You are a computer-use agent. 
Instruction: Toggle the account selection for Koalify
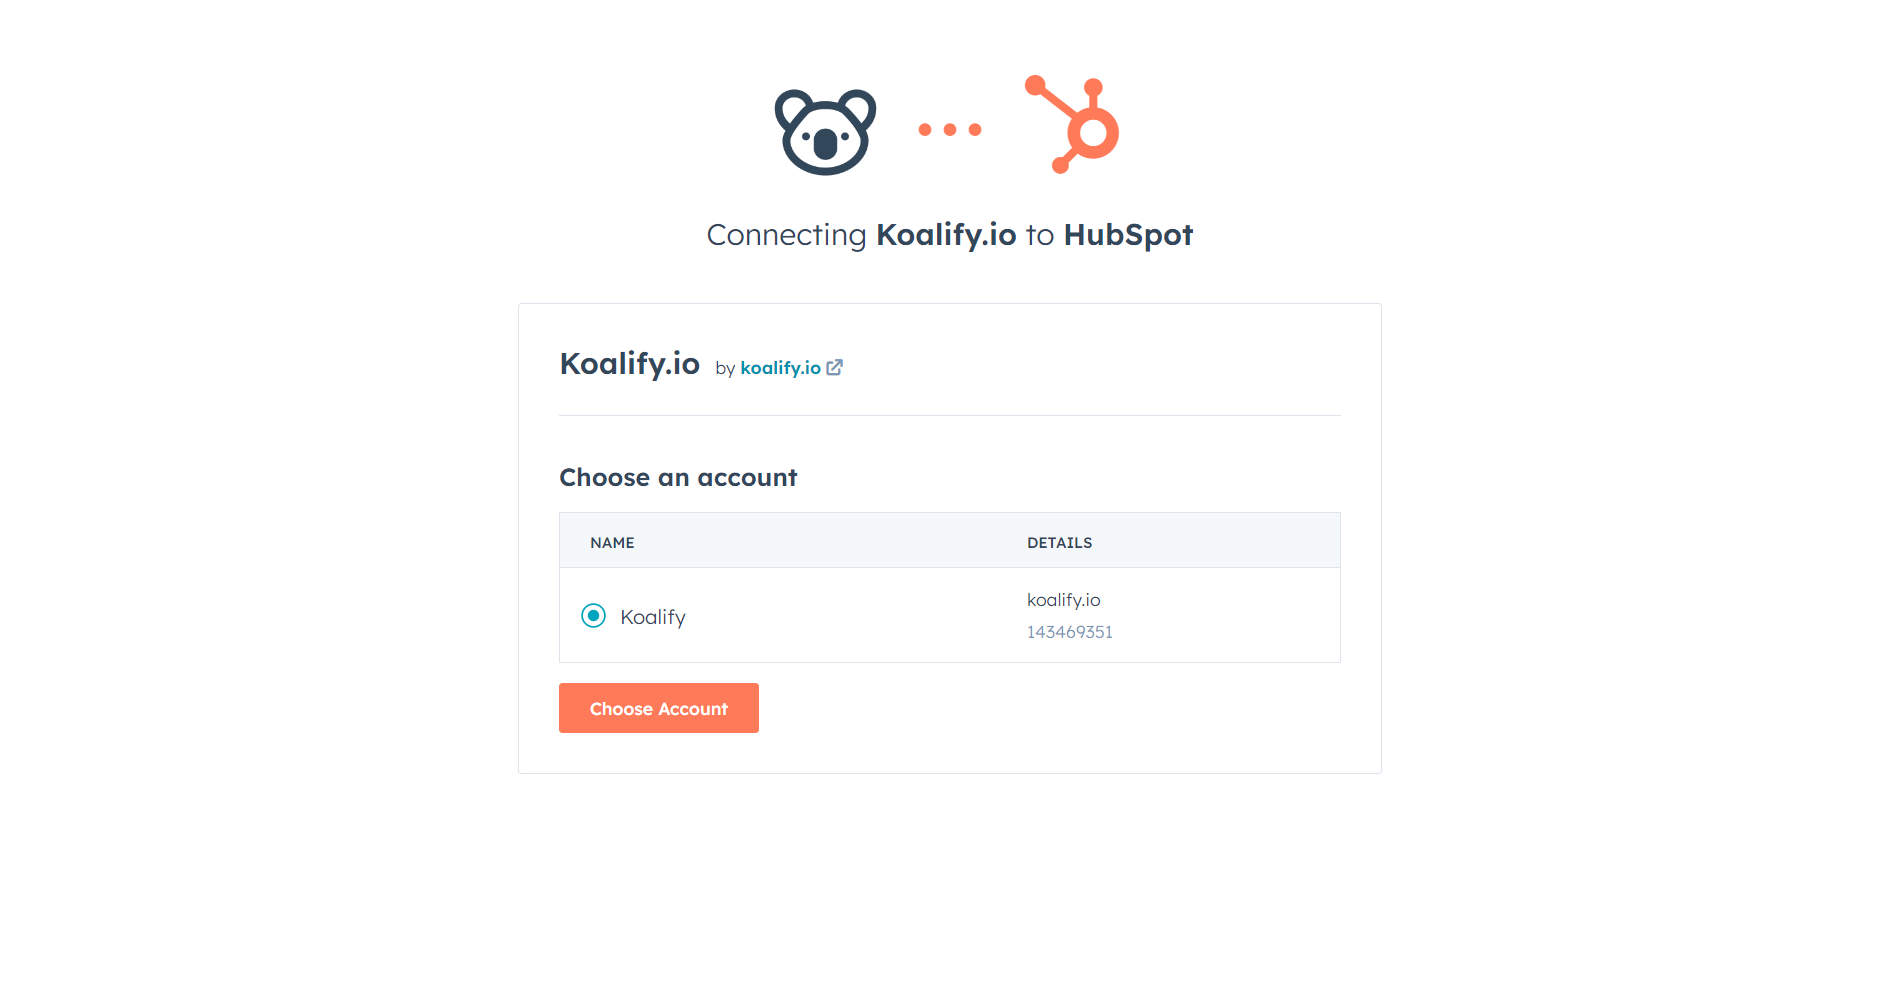pos(593,615)
